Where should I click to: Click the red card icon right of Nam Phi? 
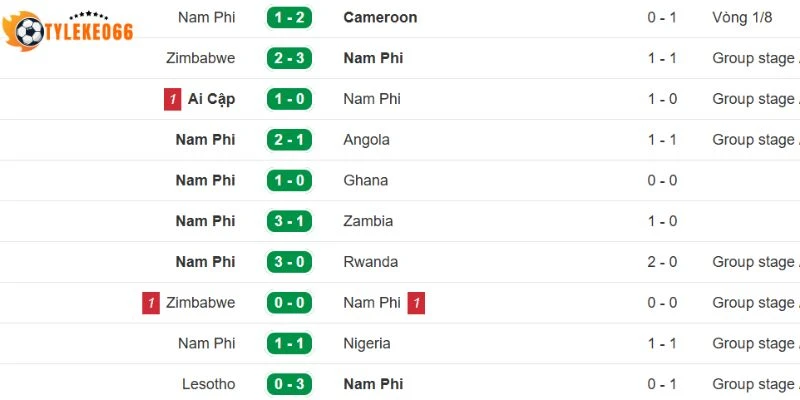416,303
